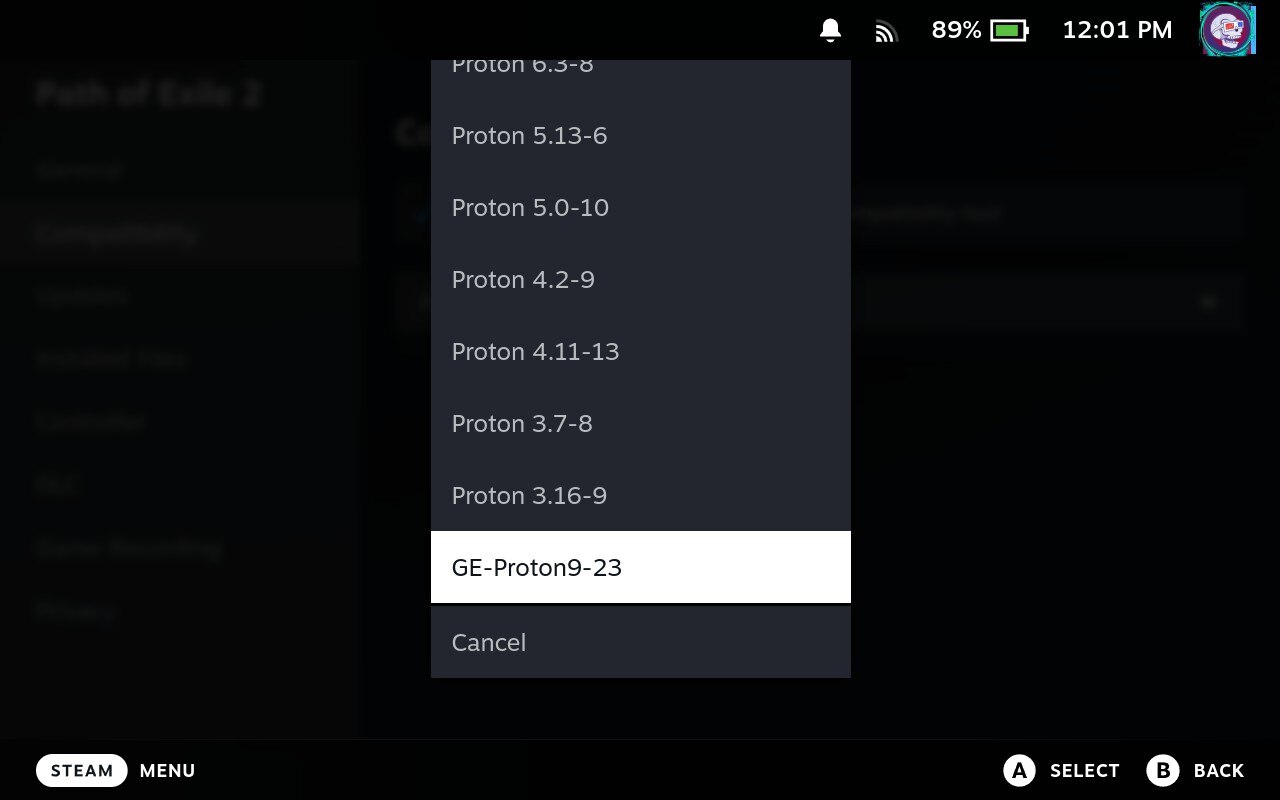Choose GE-Proton9-23 from the list
1280x800 pixels.
pyautogui.click(x=641, y=567)
